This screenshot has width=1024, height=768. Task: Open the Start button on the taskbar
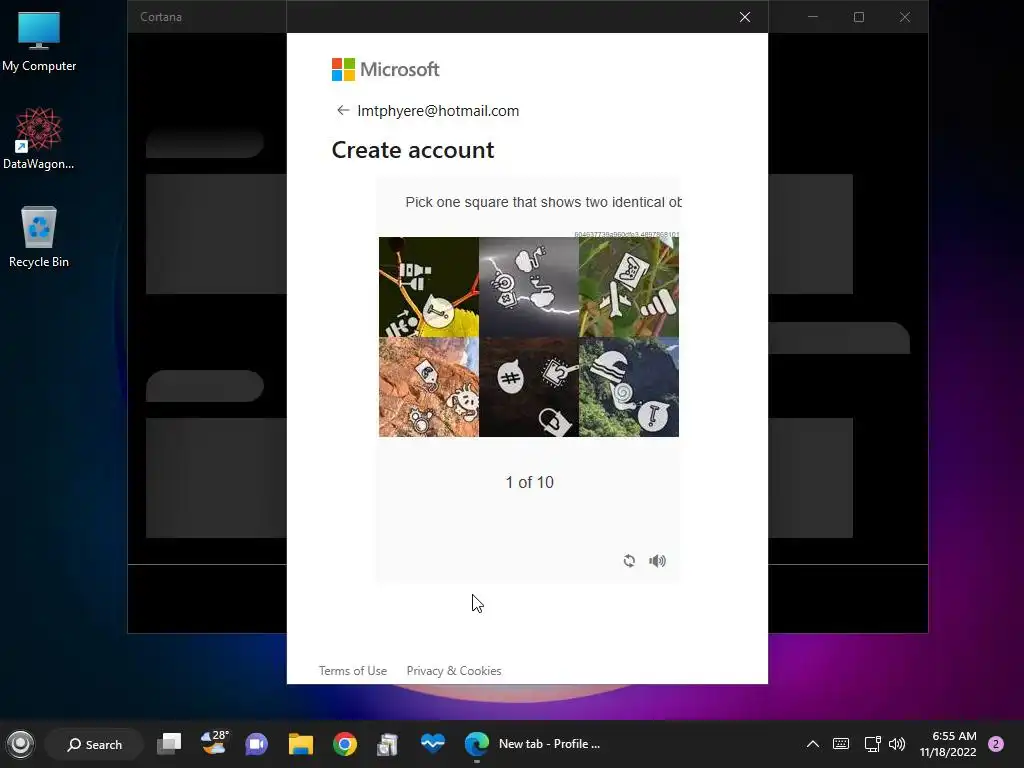[x=20, y=744]
